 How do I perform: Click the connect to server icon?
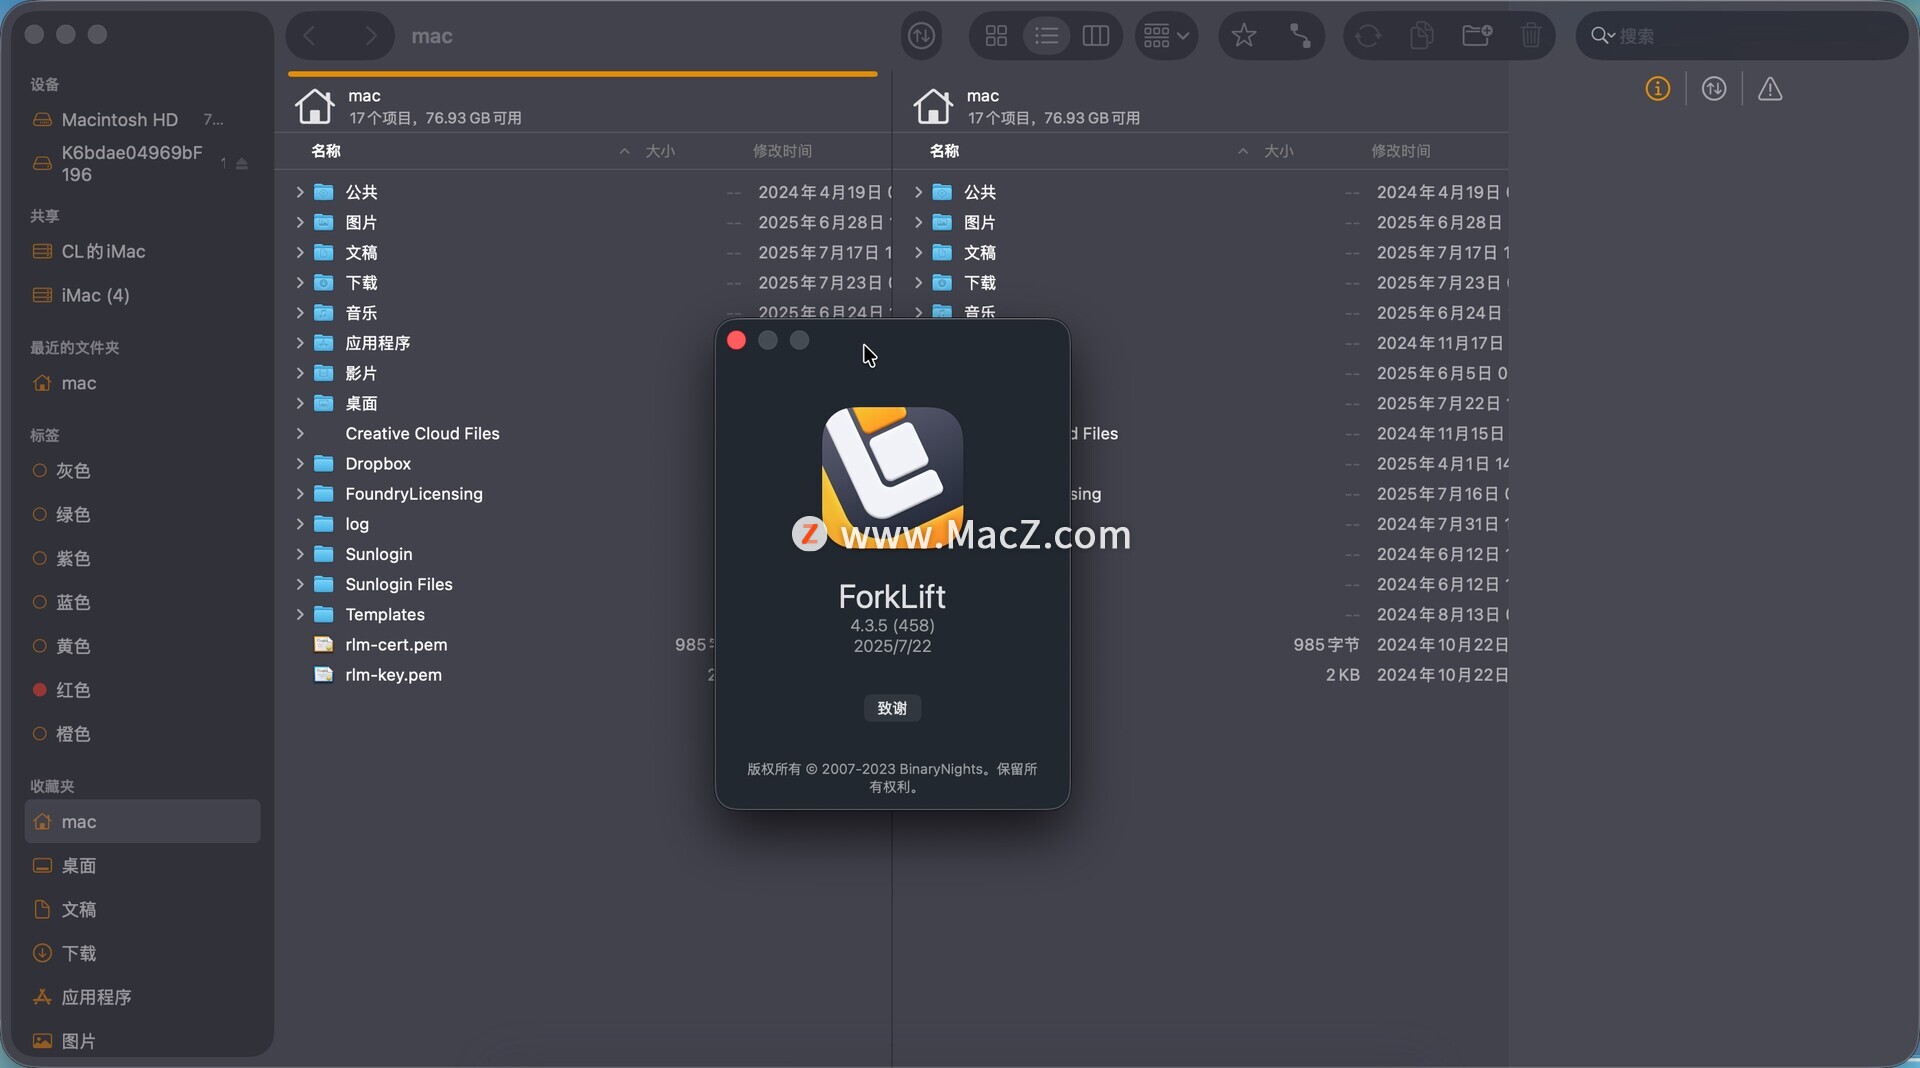[x=1299, y=36]
